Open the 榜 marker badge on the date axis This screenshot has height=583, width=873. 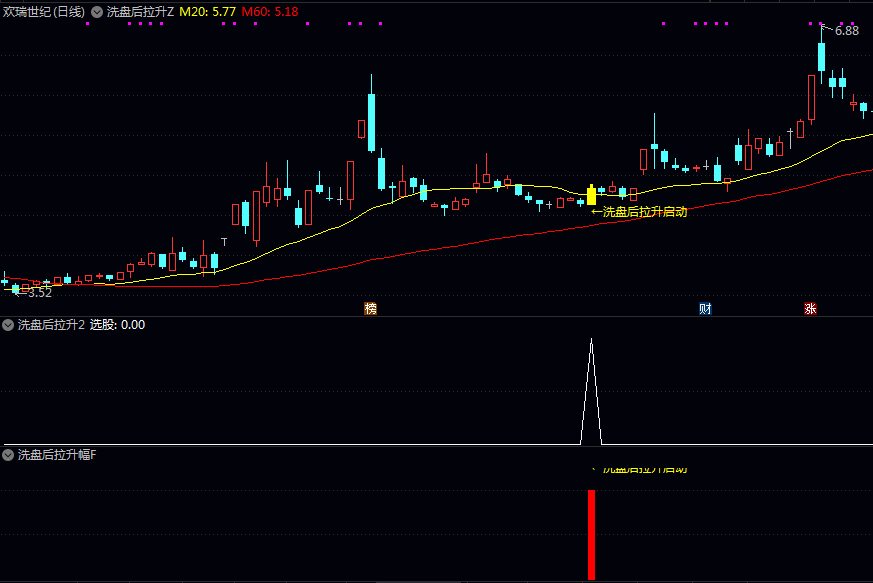[x=370, y=308]
